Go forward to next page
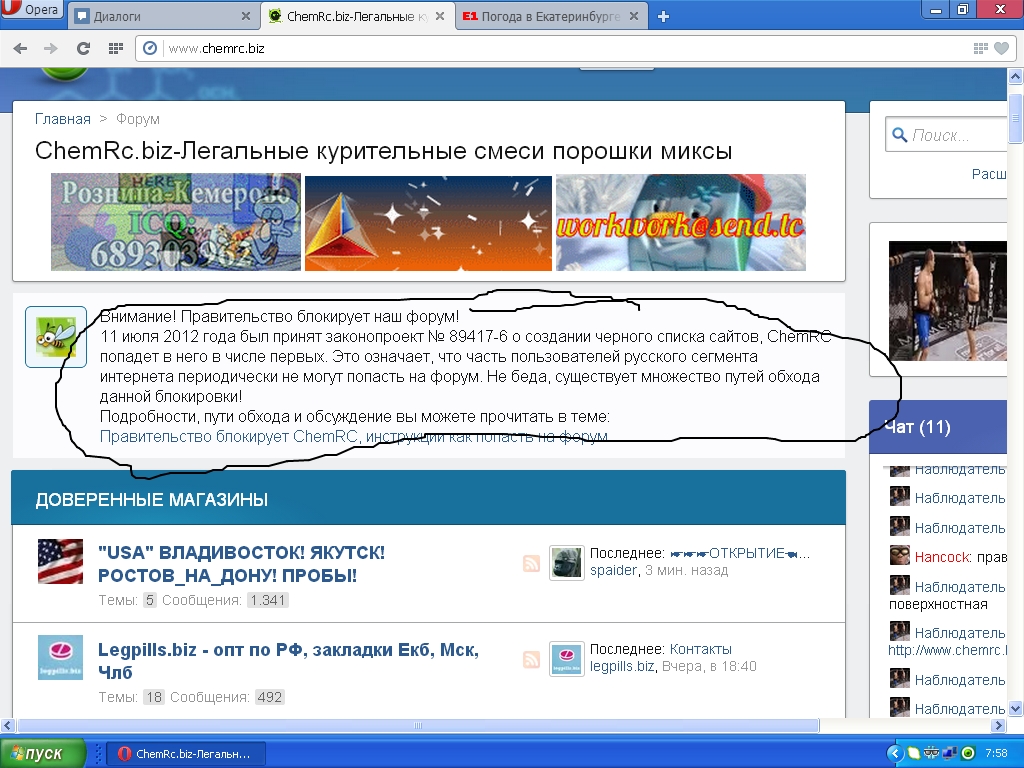This screenshot has width=1024, height=768. coord(51,48)
